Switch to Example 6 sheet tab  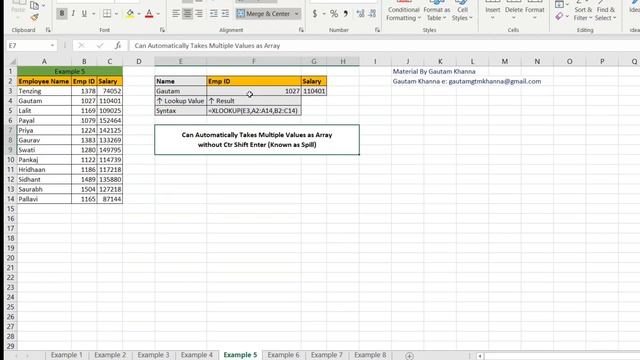point(283,355)
